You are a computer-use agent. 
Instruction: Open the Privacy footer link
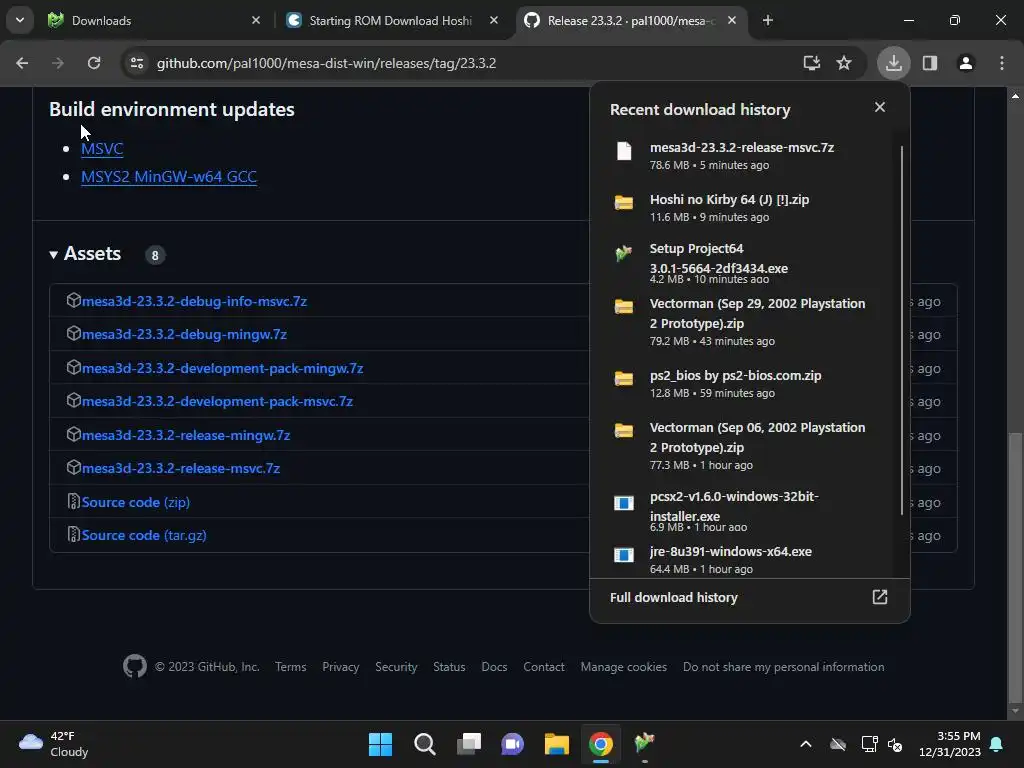[x=340, y=667]
